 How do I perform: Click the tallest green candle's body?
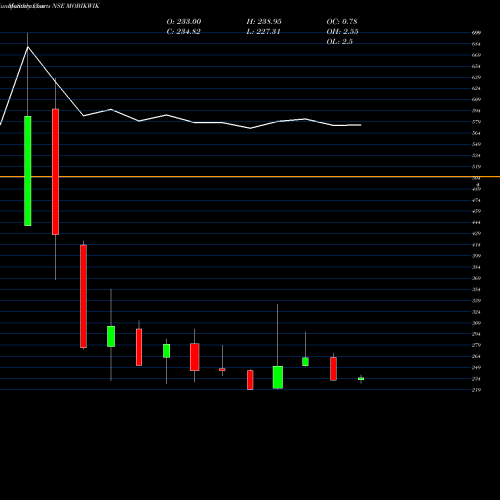(28, 171)
